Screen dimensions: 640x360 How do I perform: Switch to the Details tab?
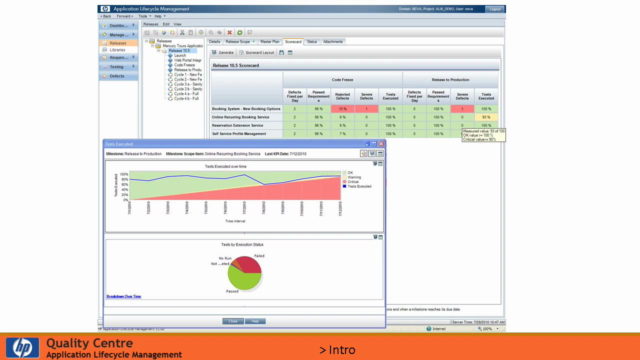point(214,42)
